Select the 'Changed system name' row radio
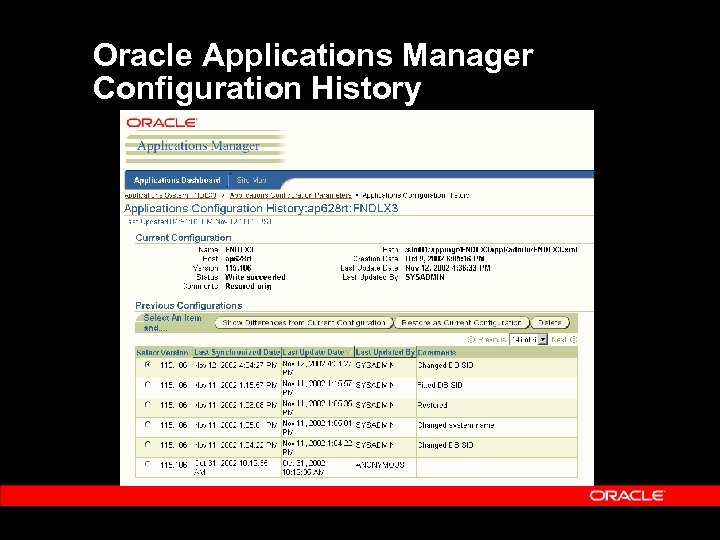 click(147, 424)
